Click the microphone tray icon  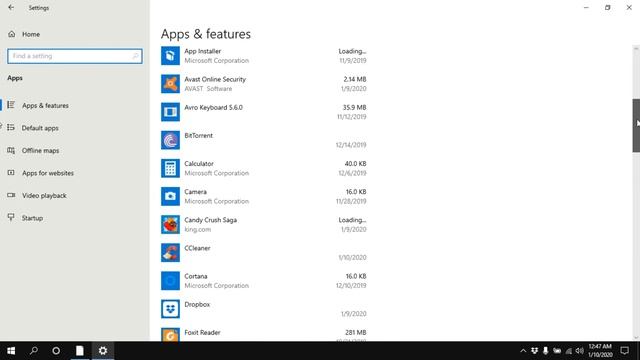click(x=545, y=351)
